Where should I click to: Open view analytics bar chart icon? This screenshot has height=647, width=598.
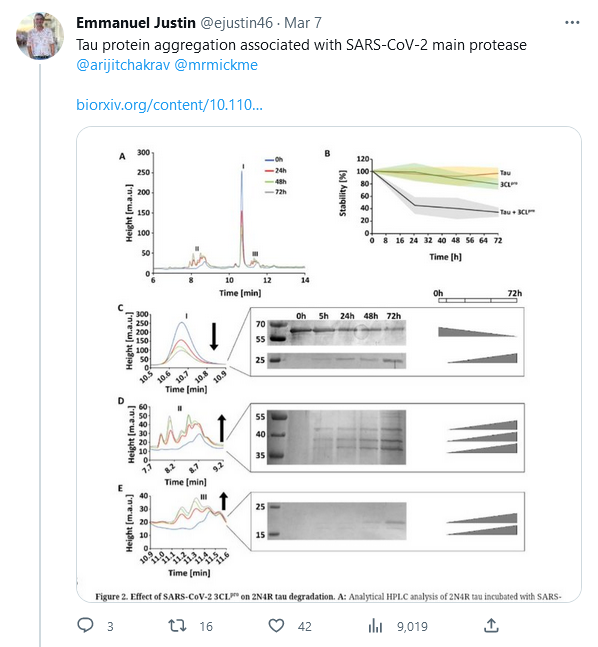coord(375,626)
